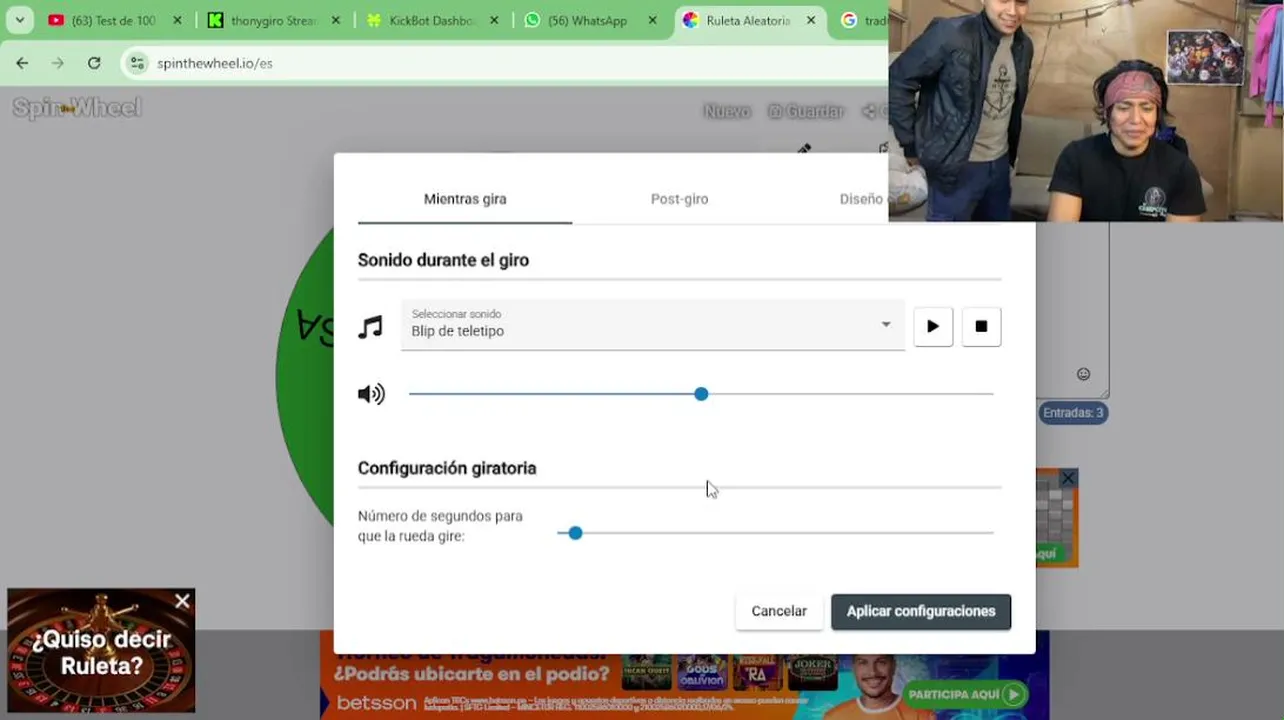Click the site information icon in address bar
This screenshot has width=1284, height=720.
pos(137,63)
